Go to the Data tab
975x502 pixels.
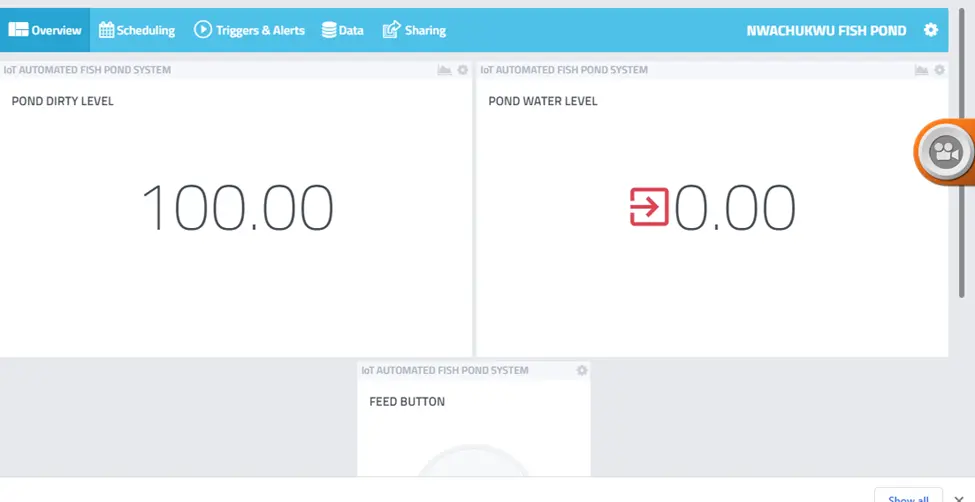click(343, 30)
